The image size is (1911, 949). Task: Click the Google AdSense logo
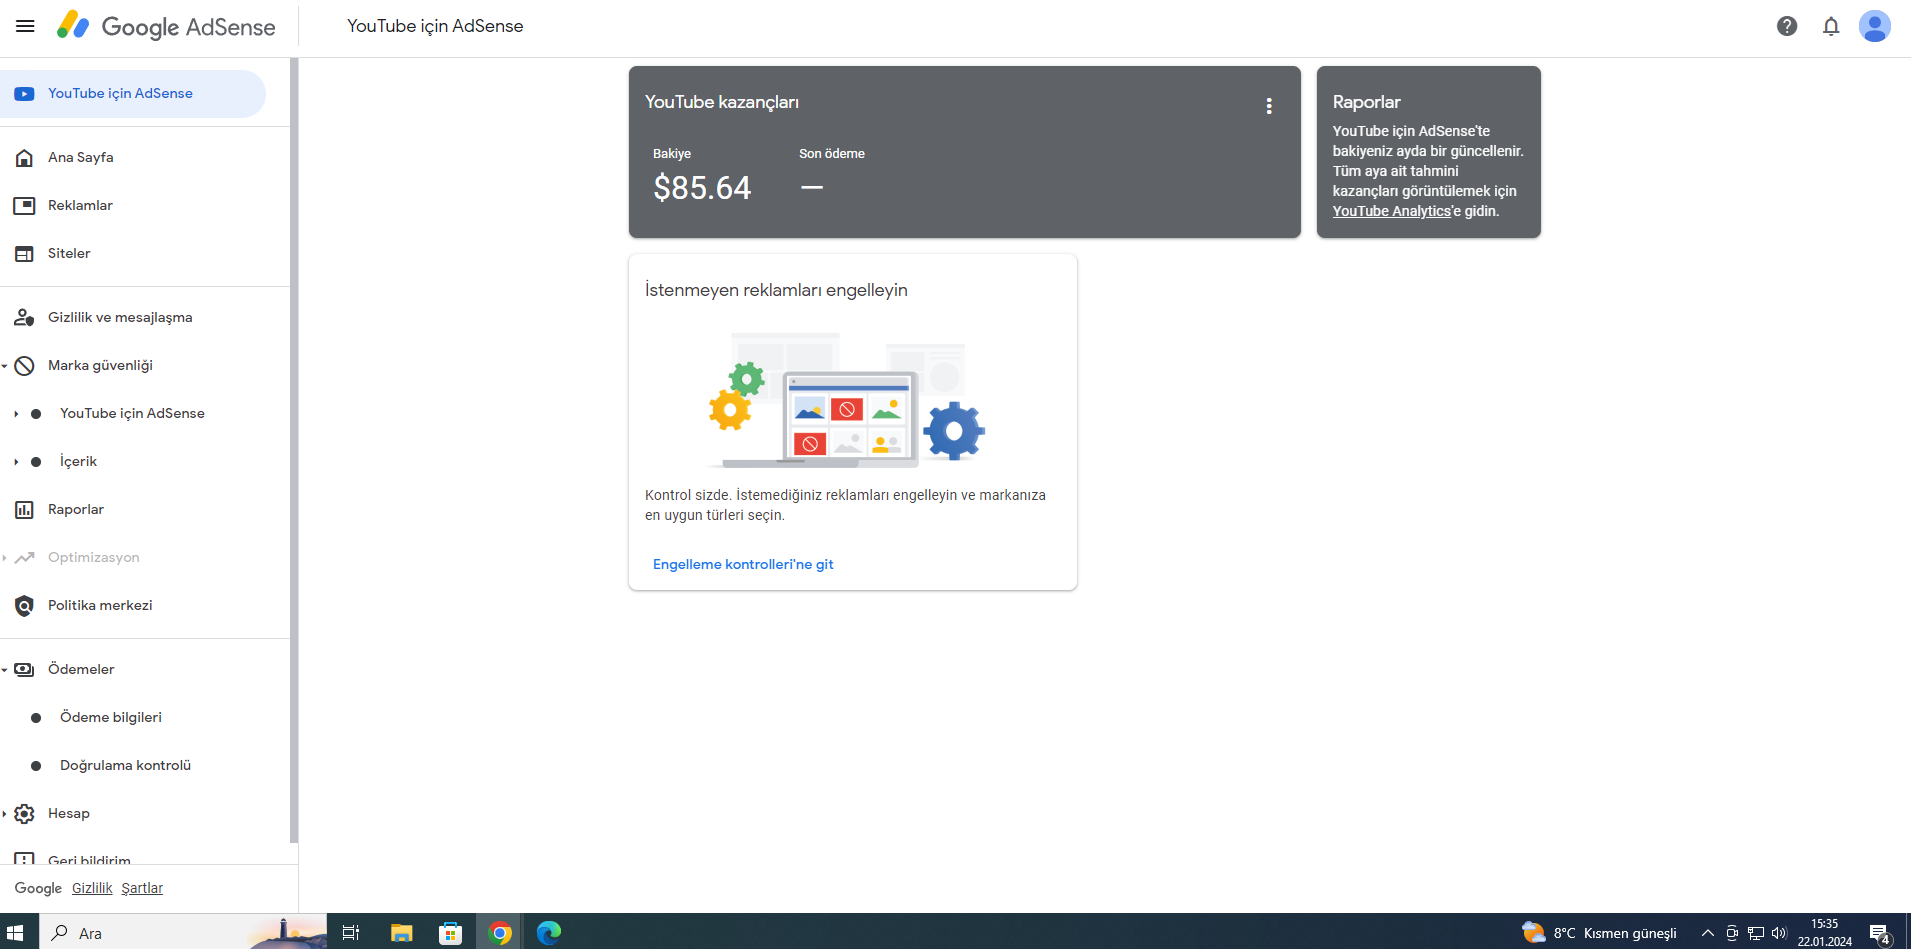[166, 26]
